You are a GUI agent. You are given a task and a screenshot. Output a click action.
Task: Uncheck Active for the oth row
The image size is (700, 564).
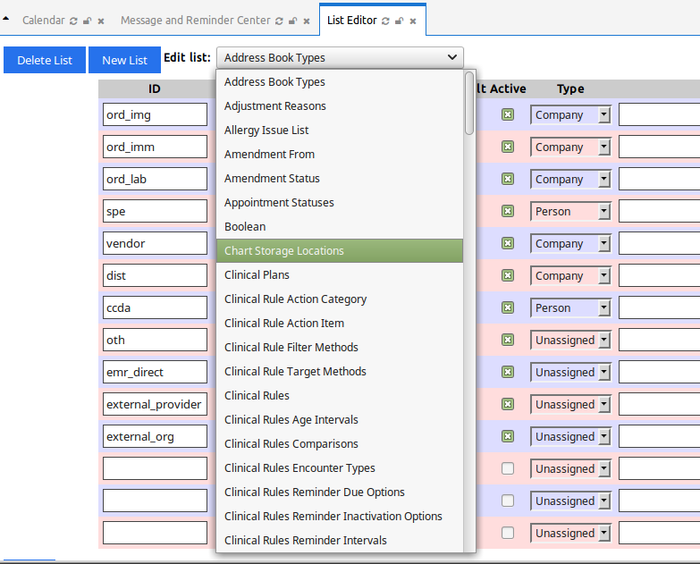508,340
